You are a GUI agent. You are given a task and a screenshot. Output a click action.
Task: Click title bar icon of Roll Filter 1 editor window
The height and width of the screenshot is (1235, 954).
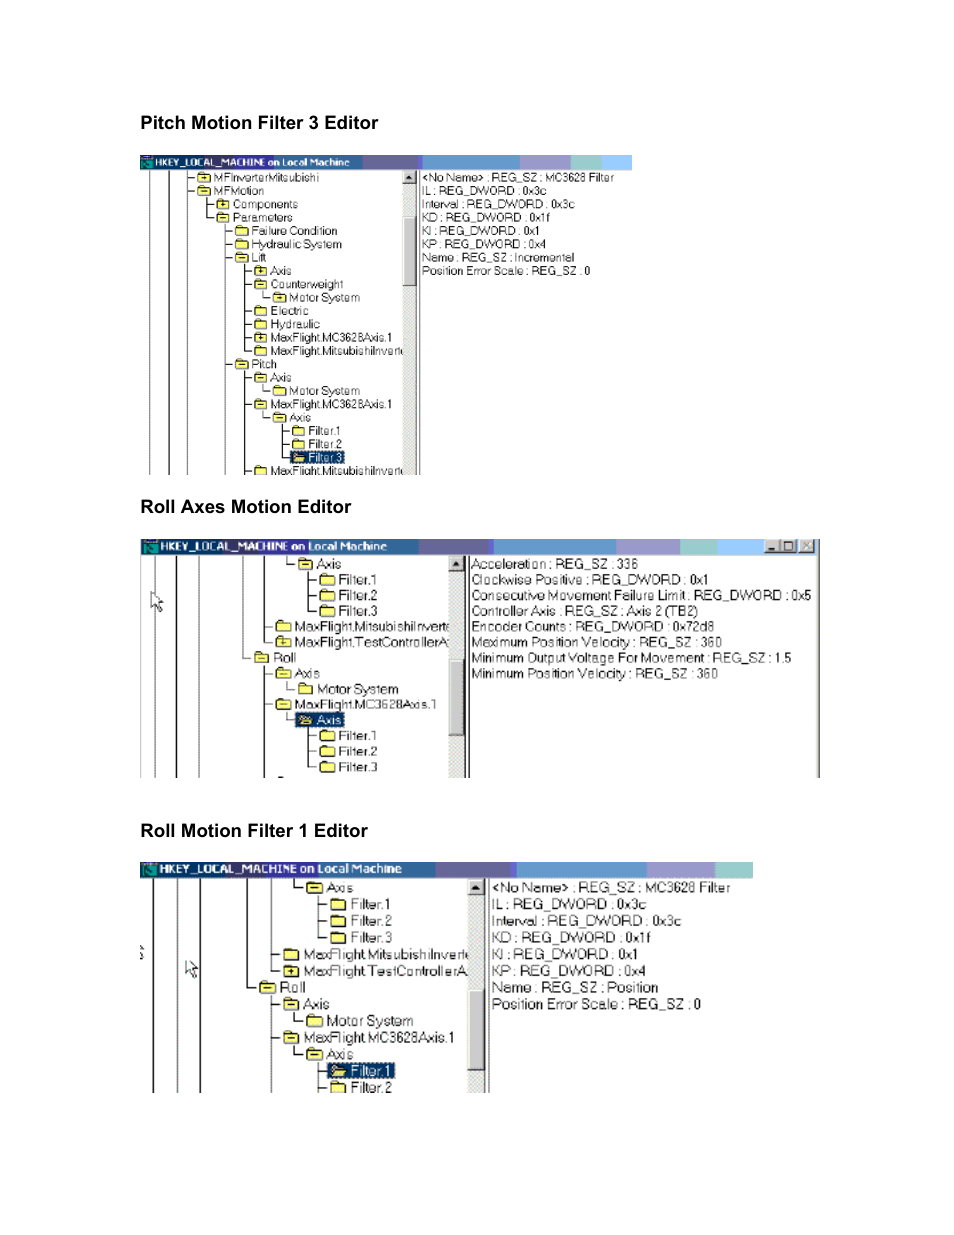pos(150,870)
